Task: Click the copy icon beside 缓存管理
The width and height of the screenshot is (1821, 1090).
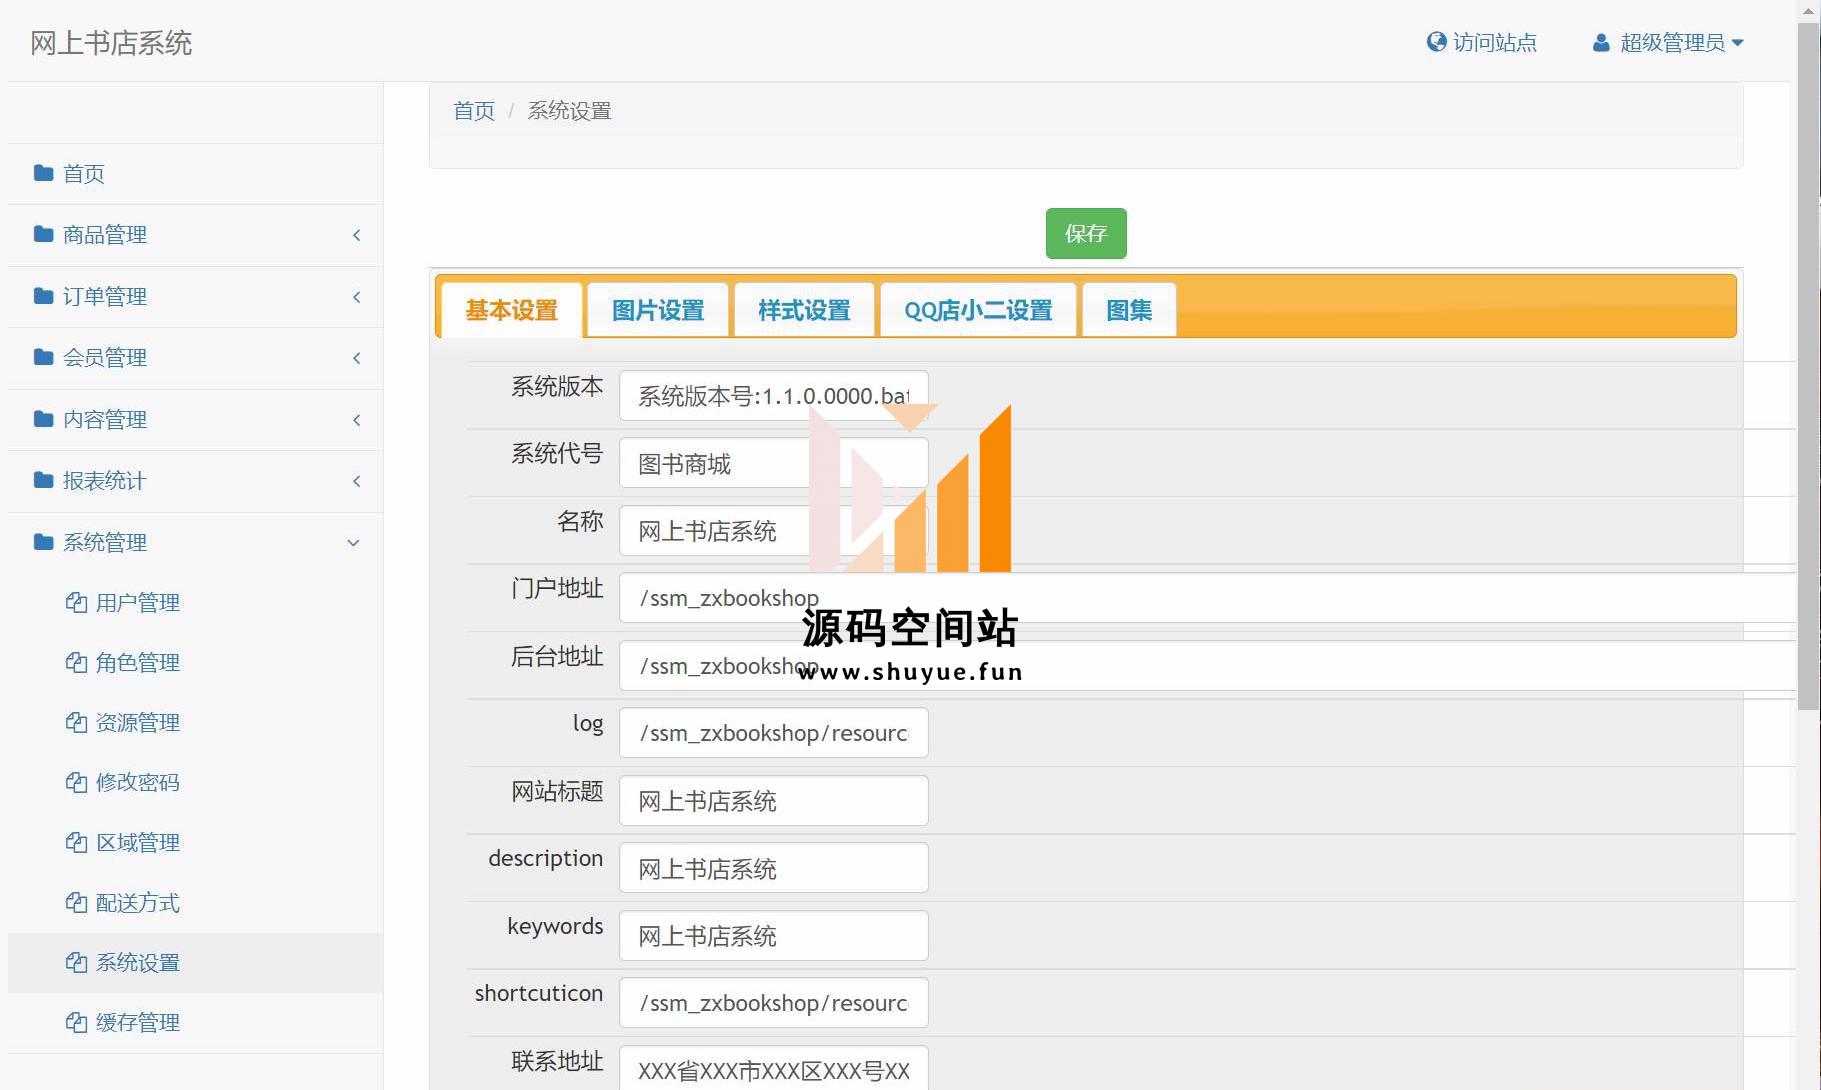Action: 76,1022
